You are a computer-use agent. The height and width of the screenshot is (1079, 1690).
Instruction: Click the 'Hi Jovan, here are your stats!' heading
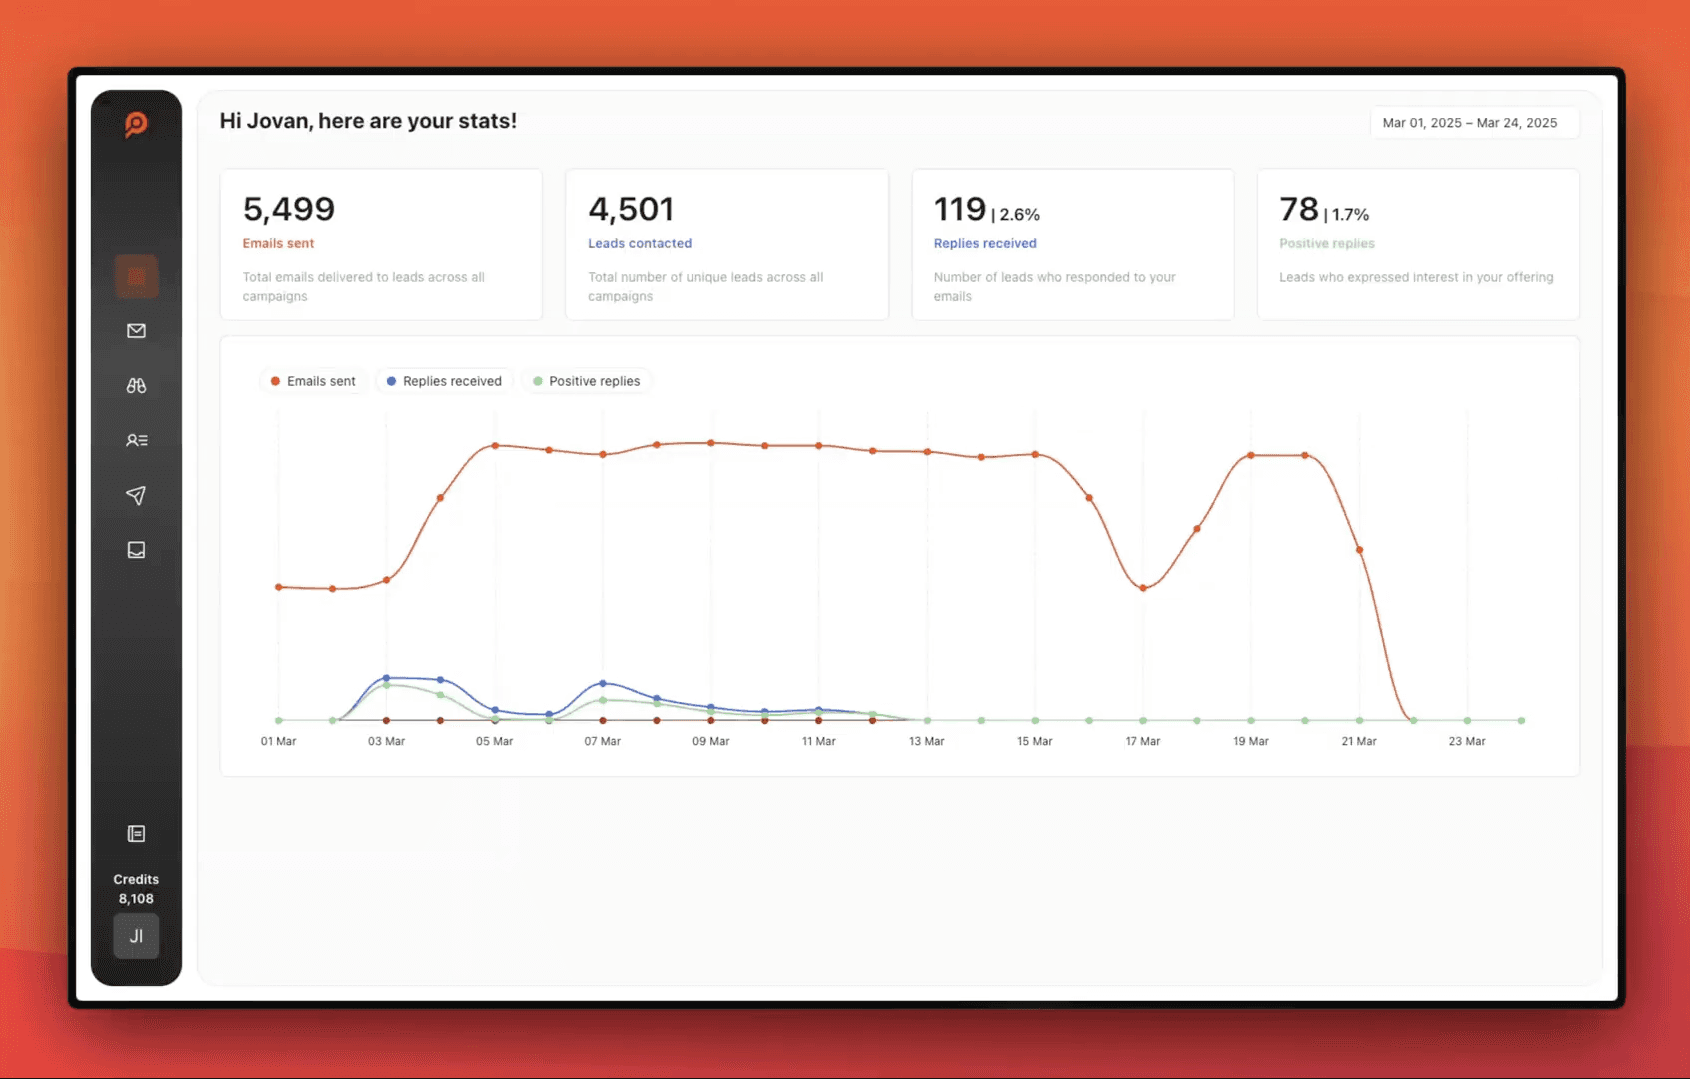[368, 121]
